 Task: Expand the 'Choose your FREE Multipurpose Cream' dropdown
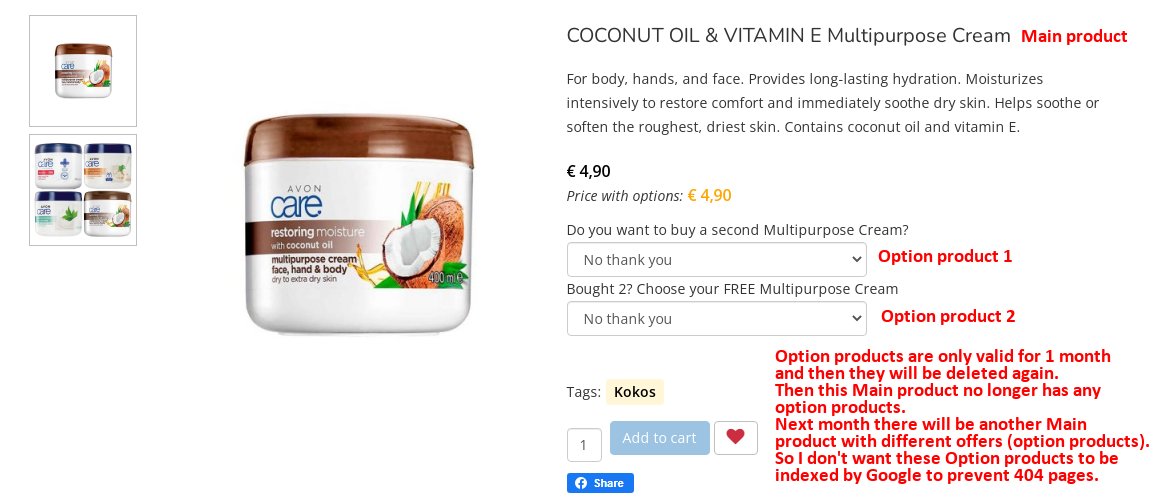tap(716, 318)
